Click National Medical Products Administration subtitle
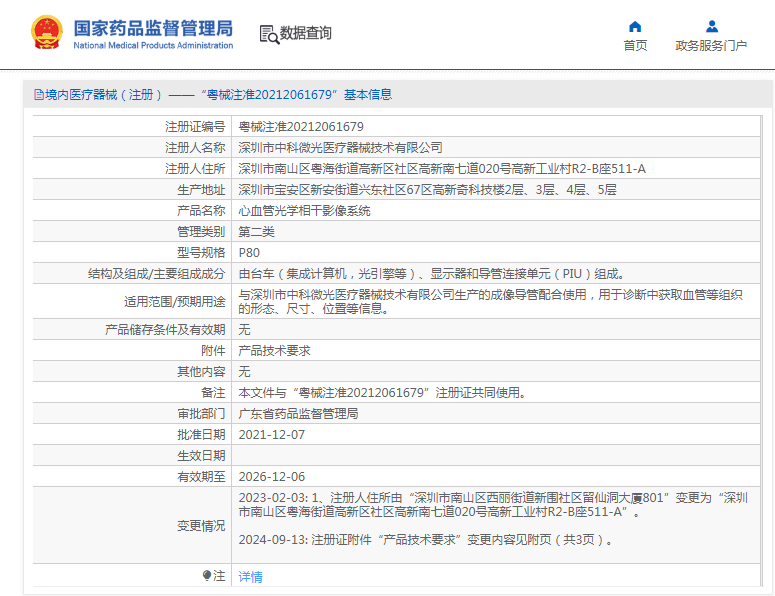 [x=153, y=45]
